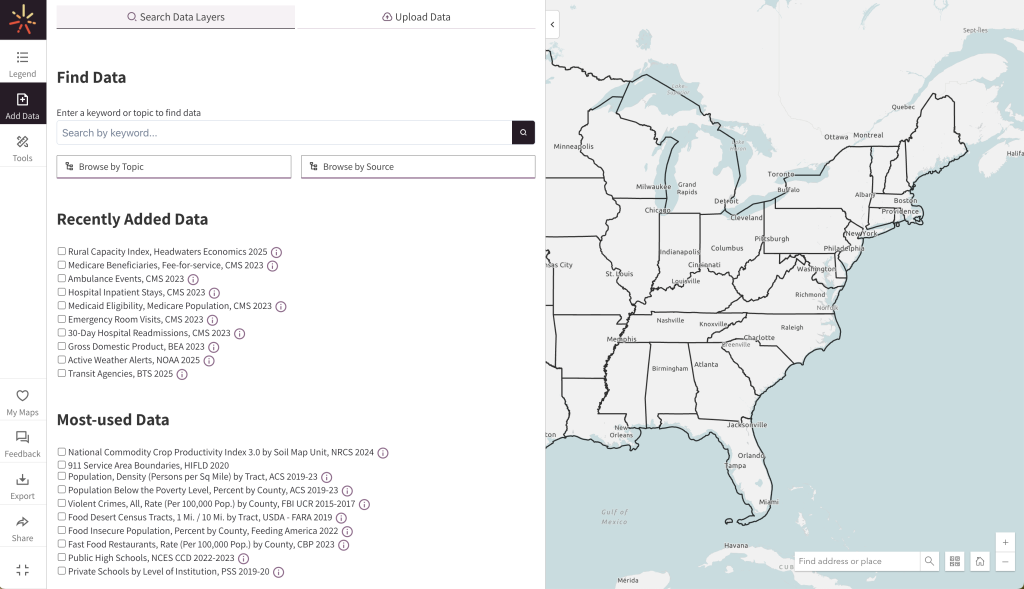Click the basemap gallery grid icon

coord(955,561)
